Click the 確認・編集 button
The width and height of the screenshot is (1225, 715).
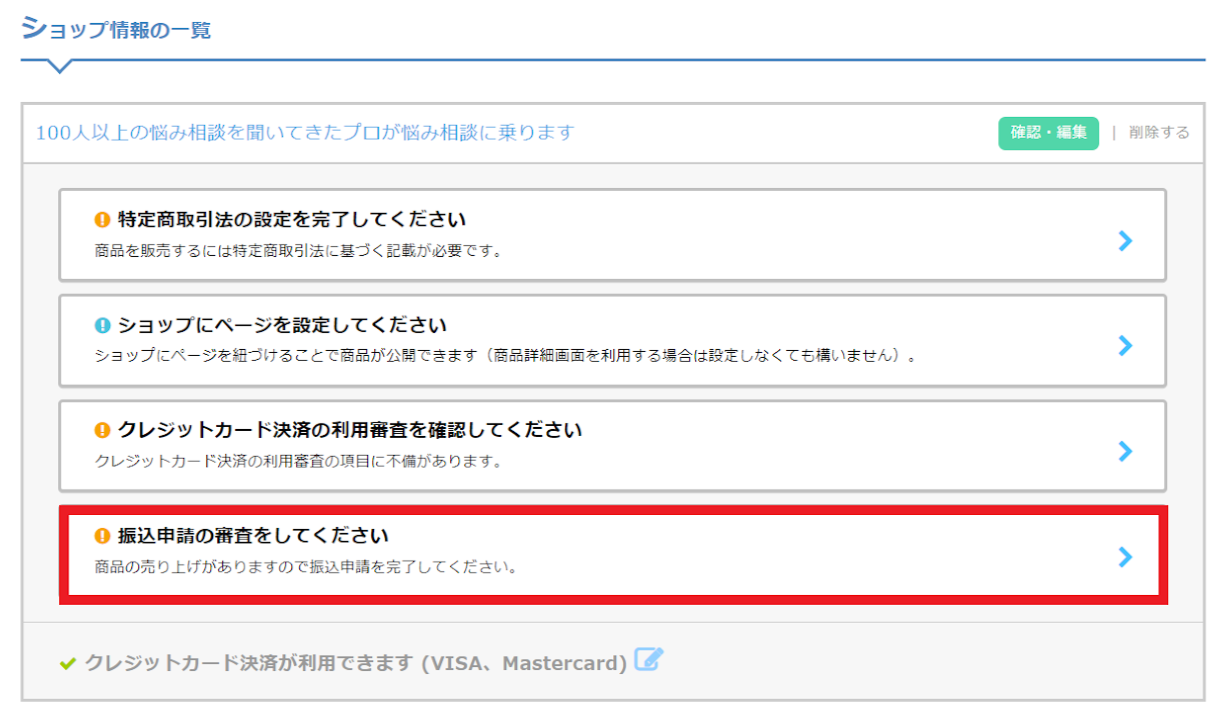pyautogui.click(x=1048, y=133)
